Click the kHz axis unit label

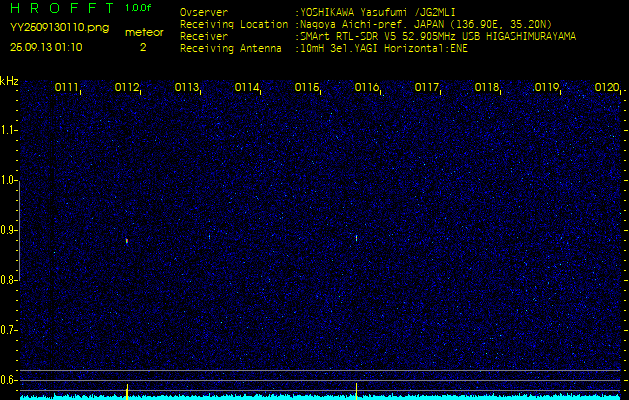pos(9,81)
